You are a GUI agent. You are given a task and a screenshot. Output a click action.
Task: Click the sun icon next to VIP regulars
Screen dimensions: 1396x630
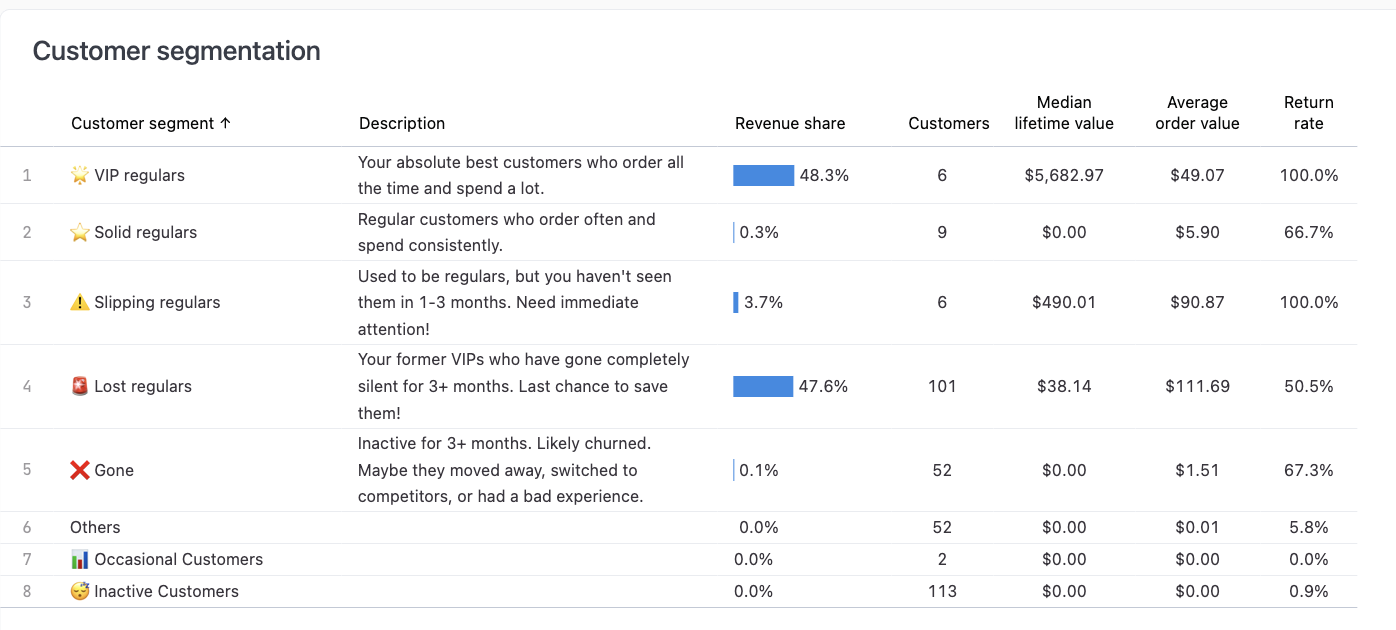[x=79, y=174]
